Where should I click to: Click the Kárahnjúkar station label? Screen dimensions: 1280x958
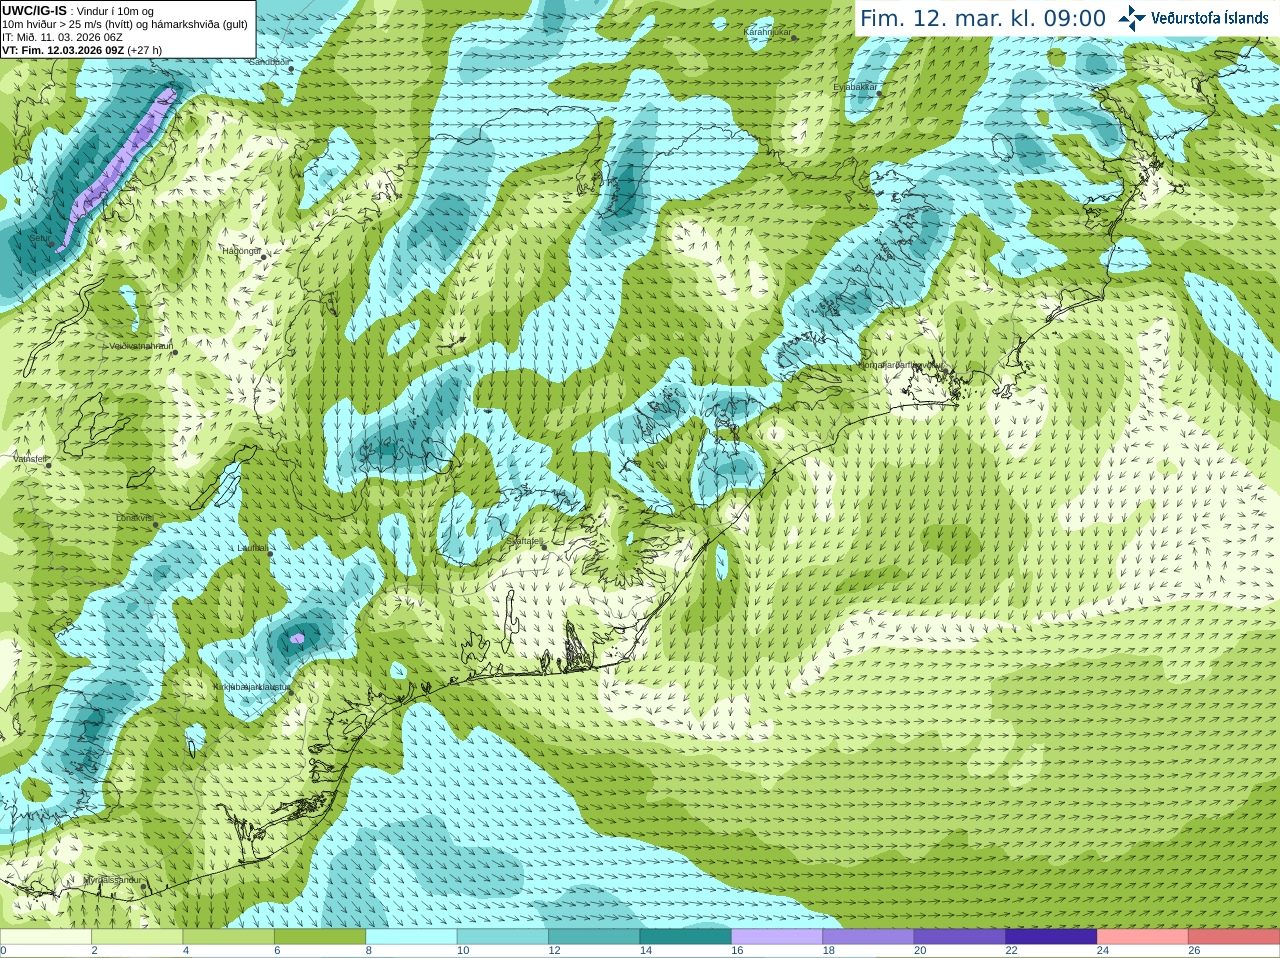tap(767, 32)
